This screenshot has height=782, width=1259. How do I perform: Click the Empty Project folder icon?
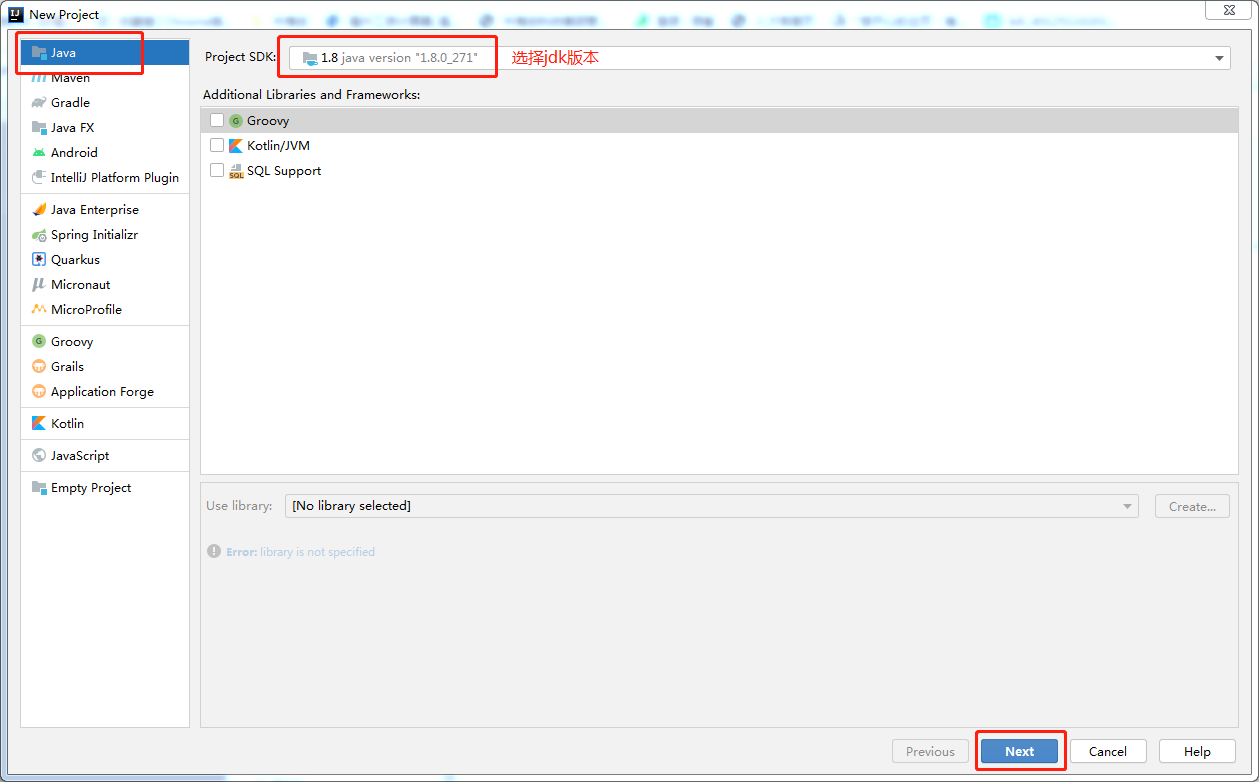(39, 488)
